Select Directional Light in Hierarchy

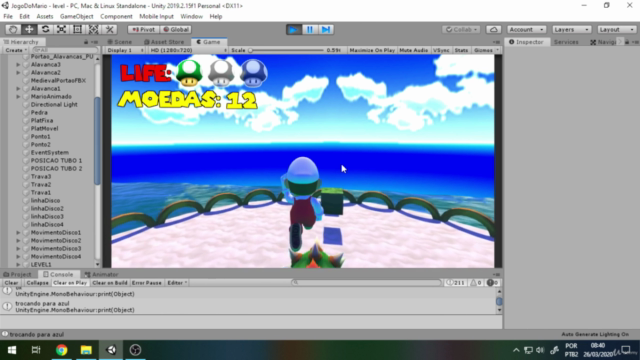[x=54, y=104]
